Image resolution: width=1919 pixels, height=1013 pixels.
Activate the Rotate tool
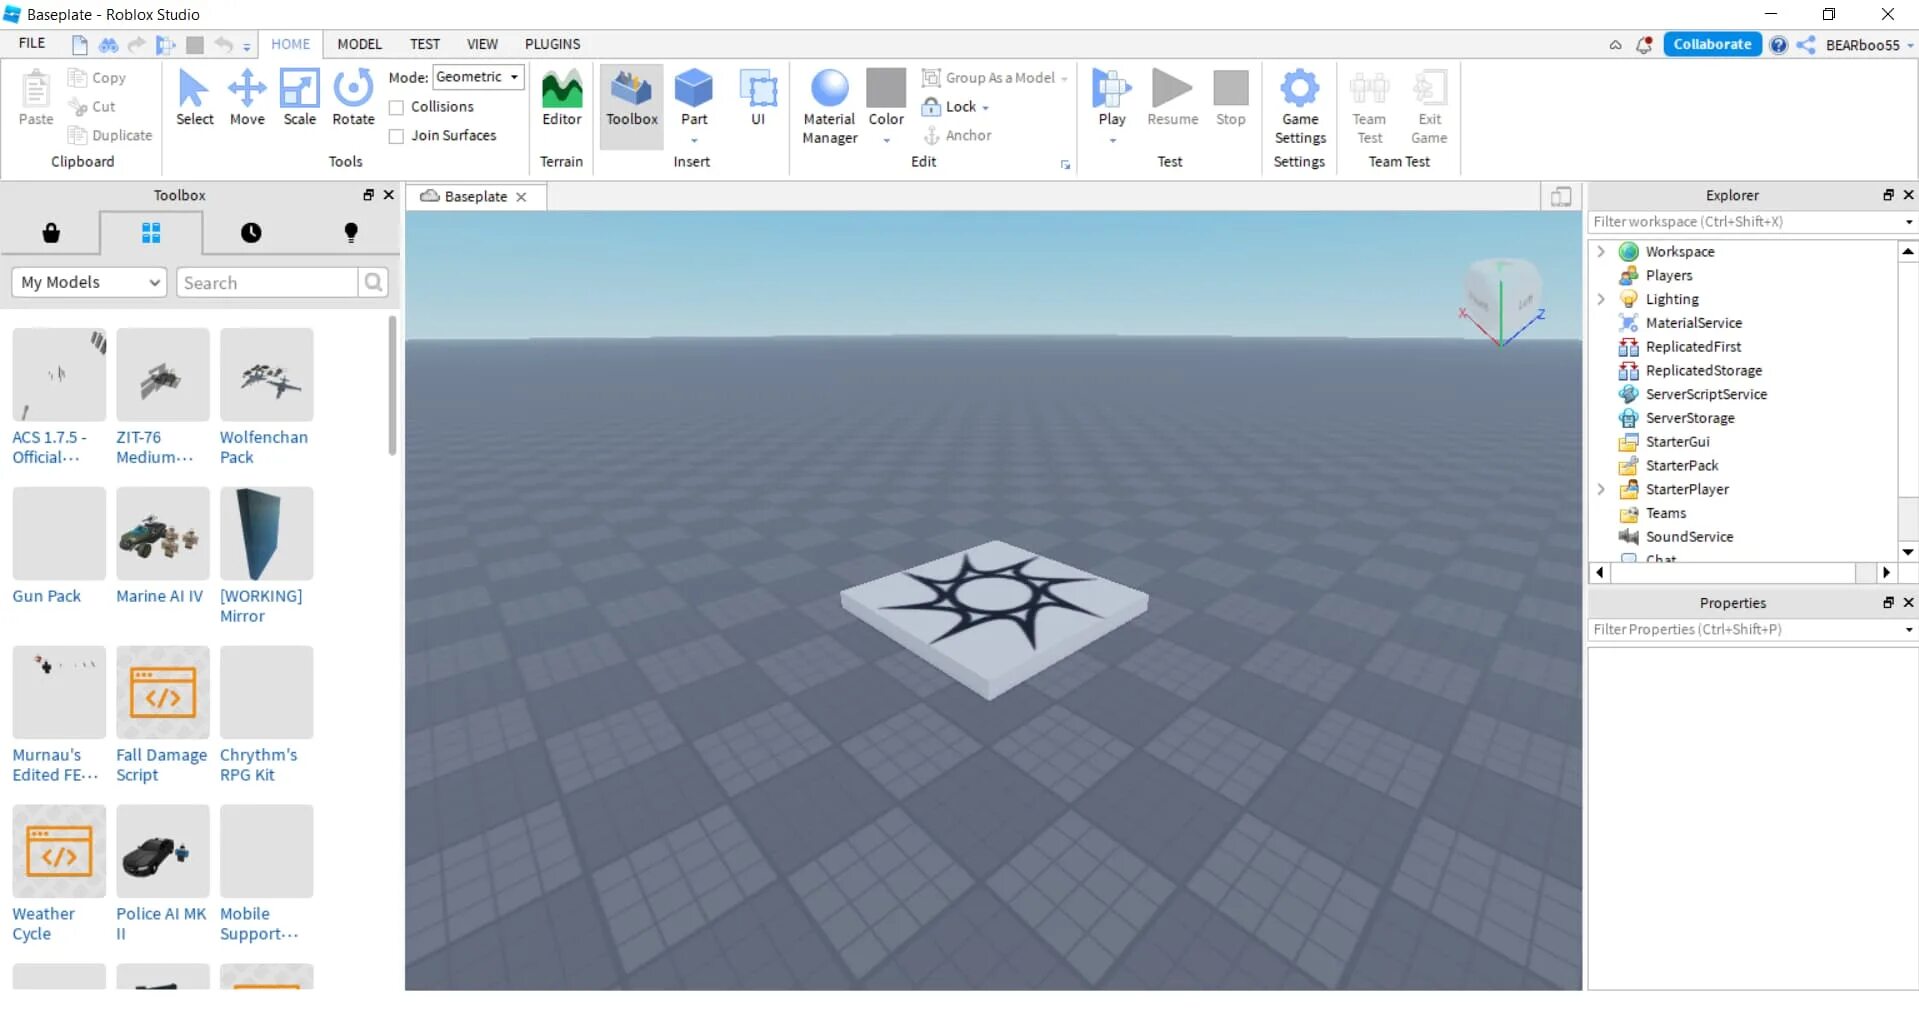click(353, 98)
